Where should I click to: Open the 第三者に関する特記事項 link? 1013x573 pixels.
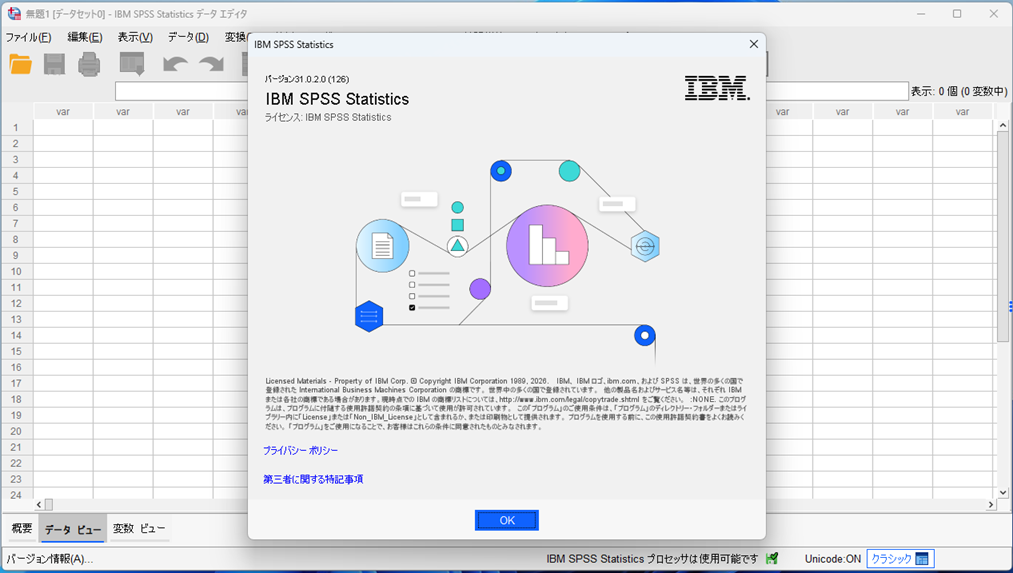(313, 479)
